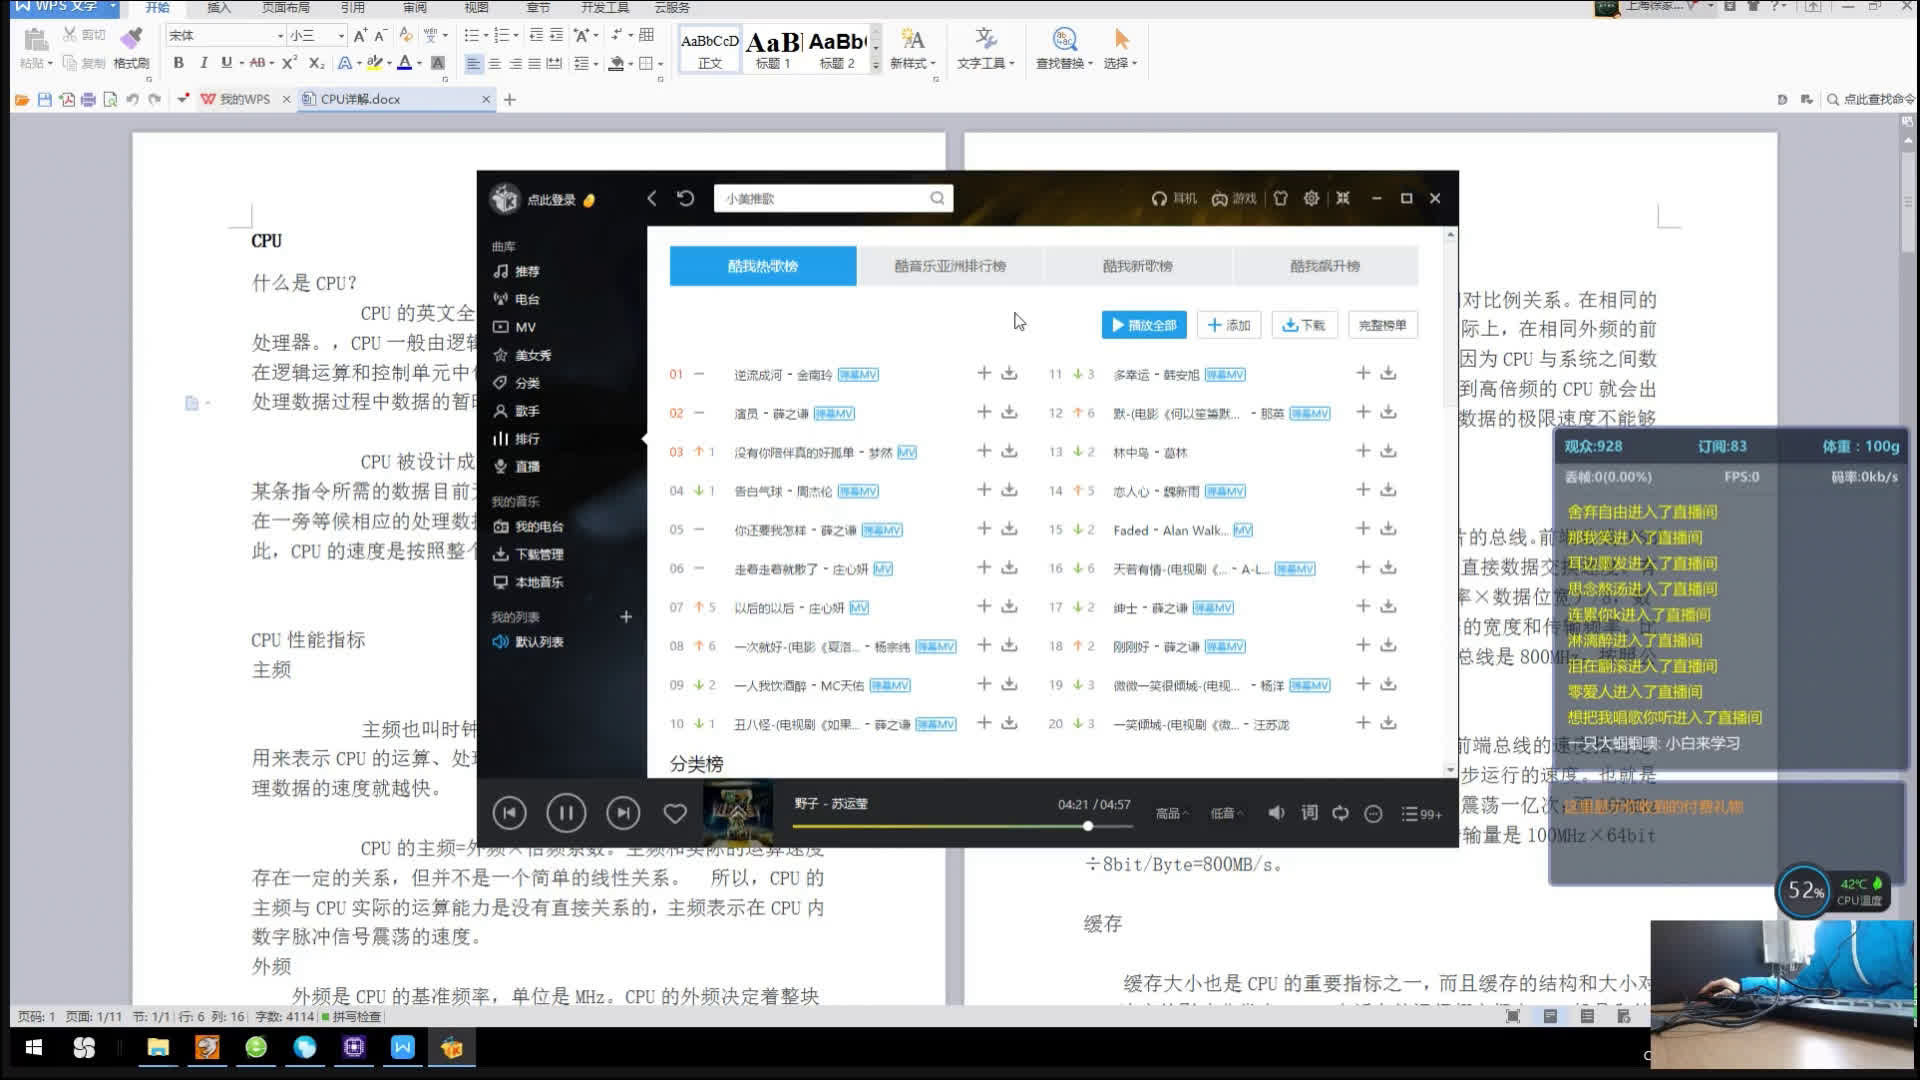Toggle the repeat mode icon in player
The width and height of the screenshot is (1920, 1080).
1341,813
